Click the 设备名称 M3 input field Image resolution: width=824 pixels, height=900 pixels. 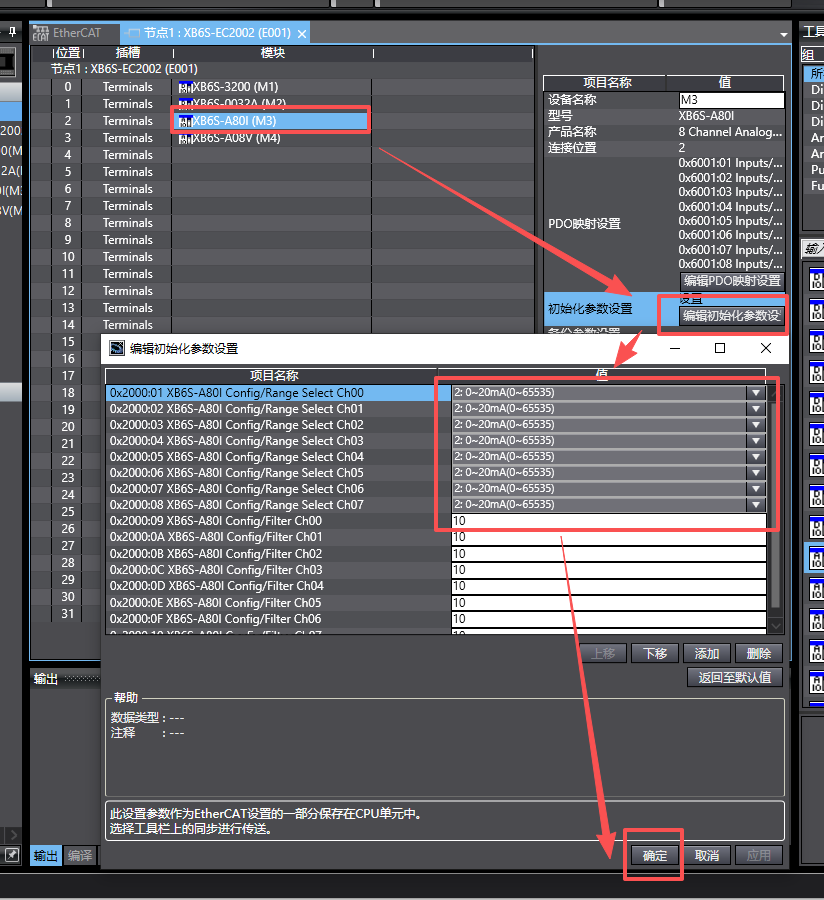click(731, 100)
